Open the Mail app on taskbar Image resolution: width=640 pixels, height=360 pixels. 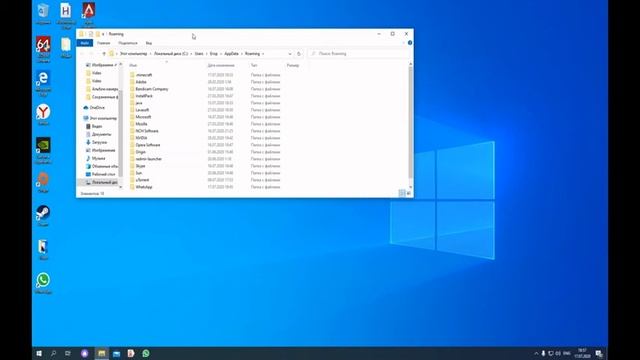[x=116, y=353]
